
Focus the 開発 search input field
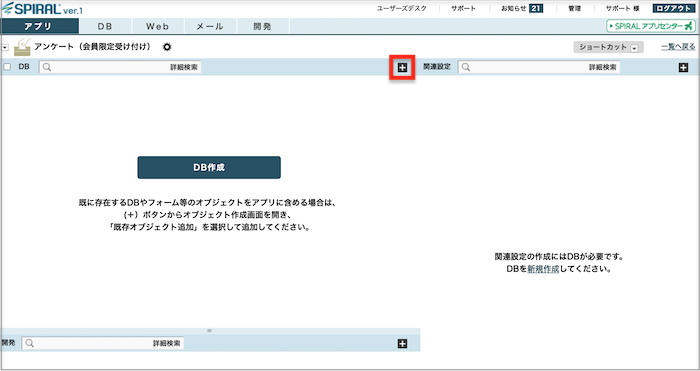103,343
